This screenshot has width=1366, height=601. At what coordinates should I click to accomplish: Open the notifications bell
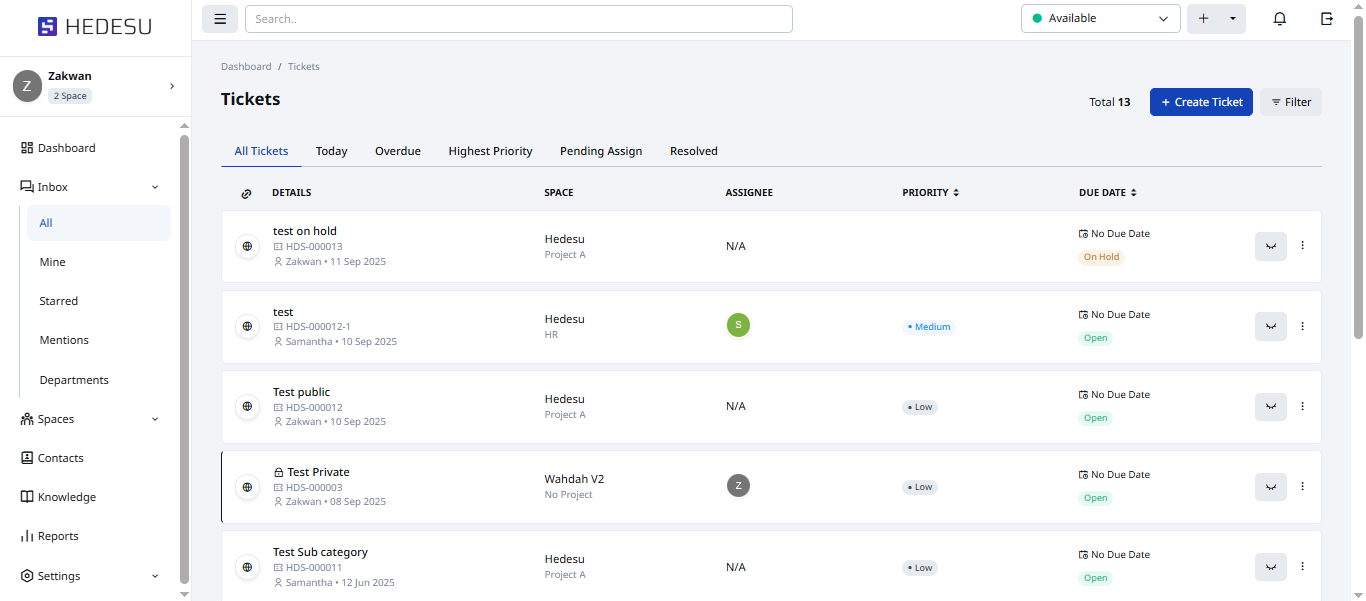1279,19
